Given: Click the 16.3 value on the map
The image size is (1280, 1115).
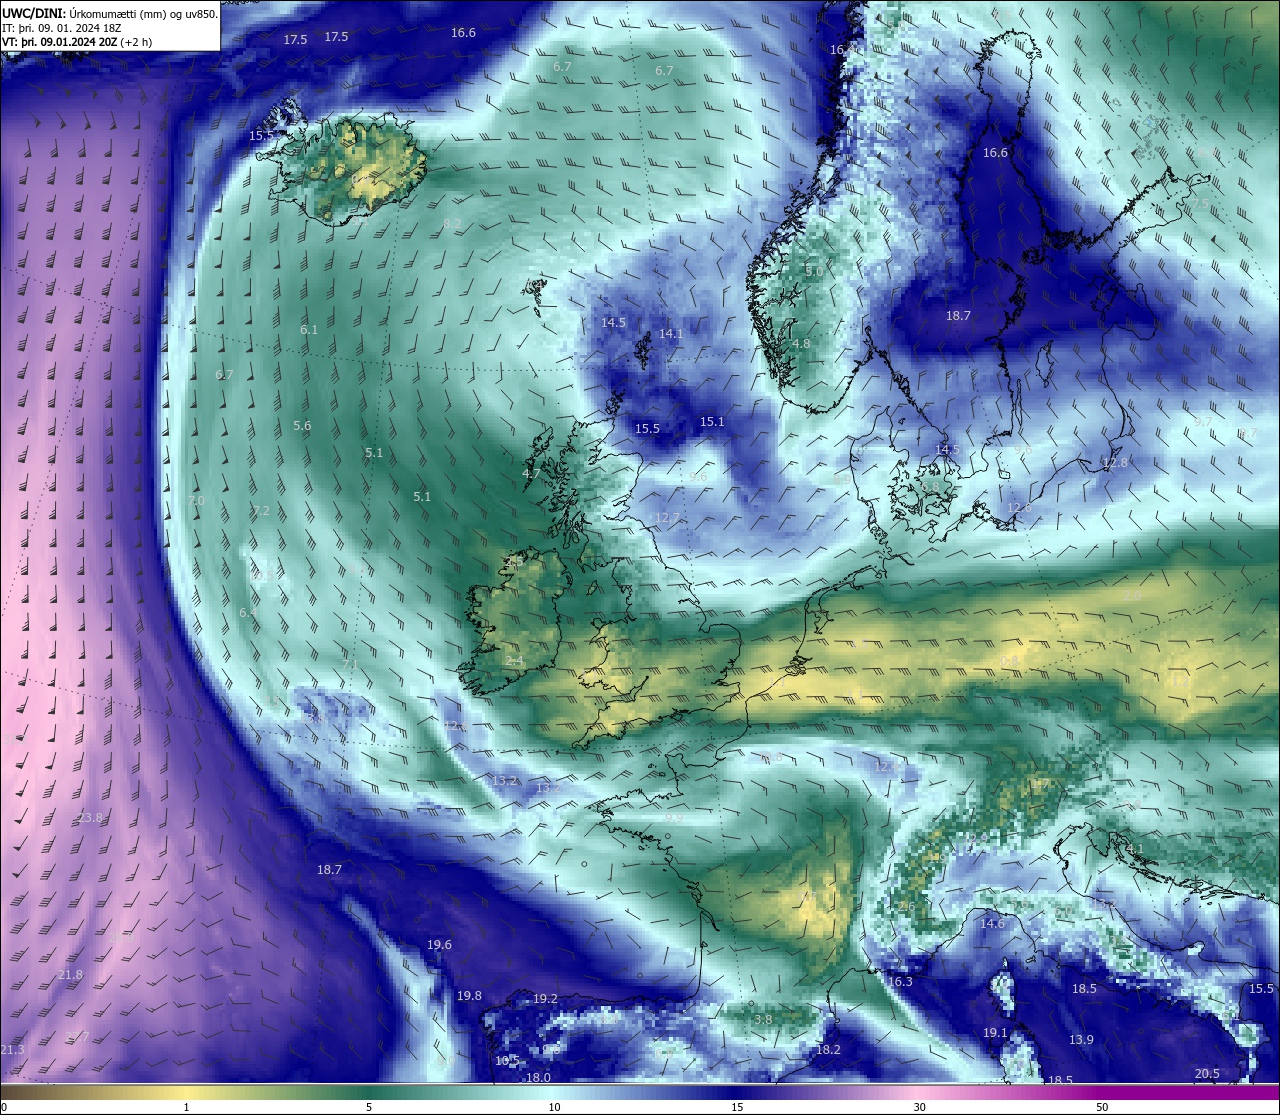Looking at the screenshot, I should pos(900,981).
